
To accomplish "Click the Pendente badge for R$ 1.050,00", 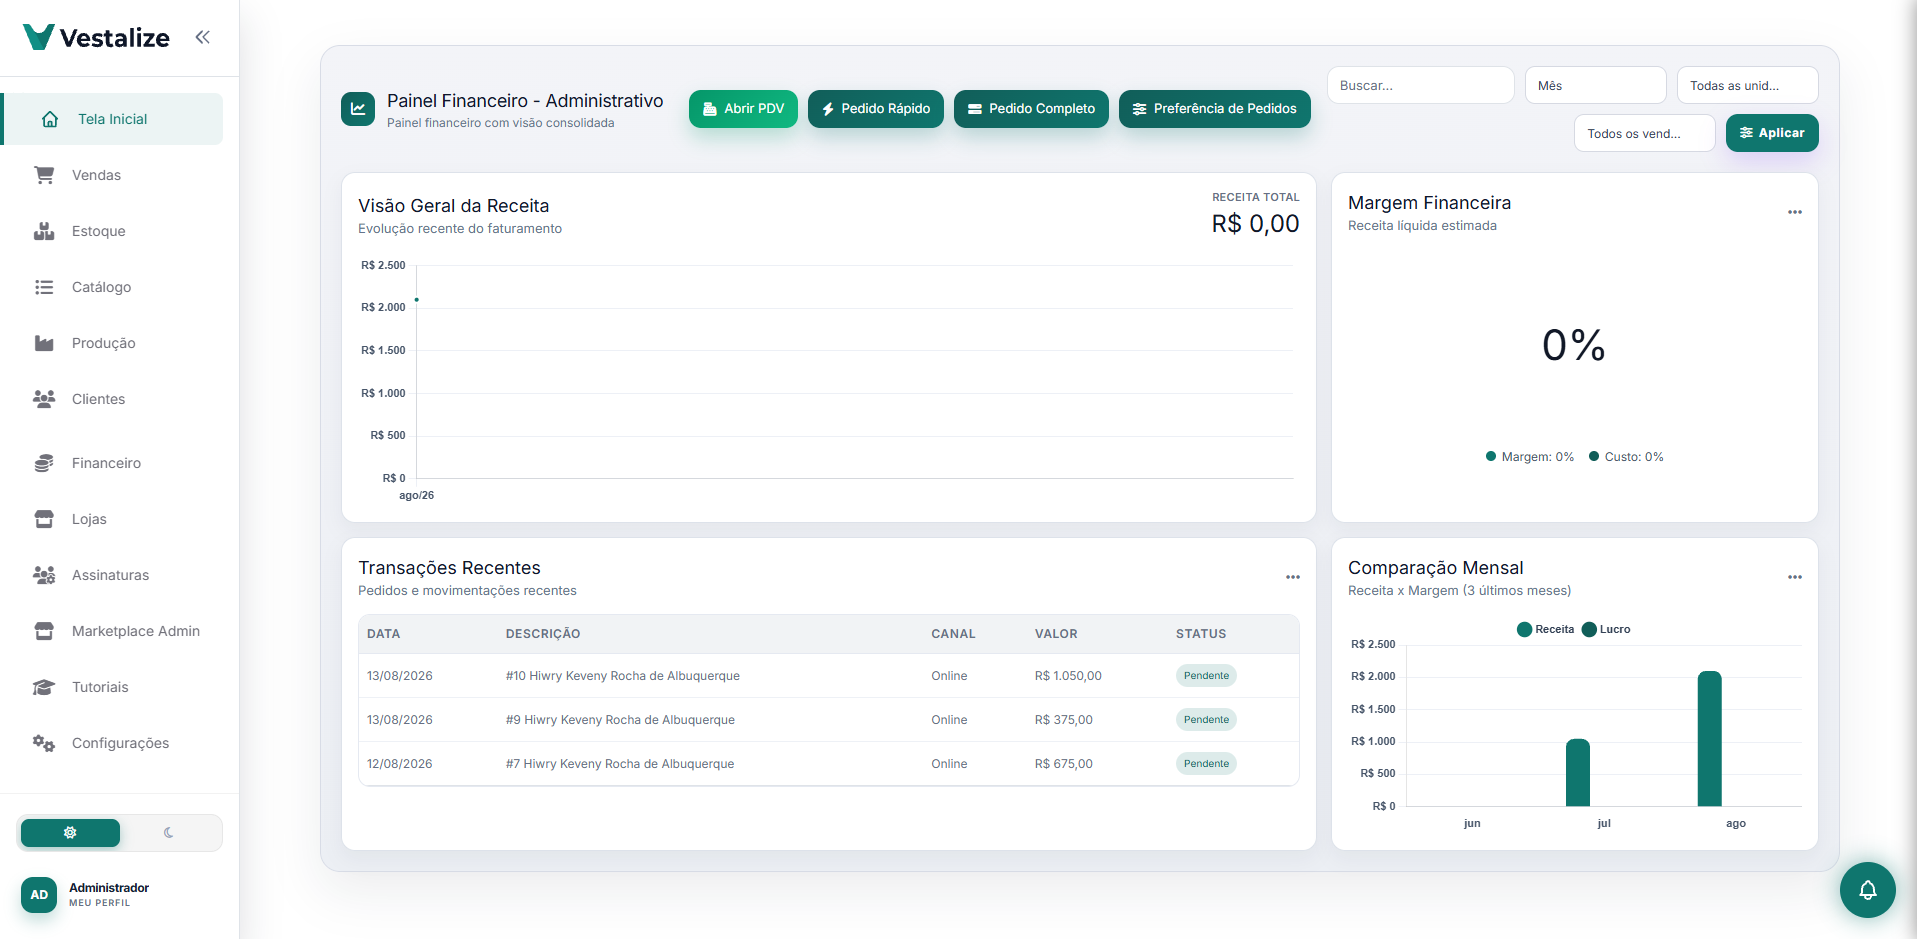I will click(1206, 676).
